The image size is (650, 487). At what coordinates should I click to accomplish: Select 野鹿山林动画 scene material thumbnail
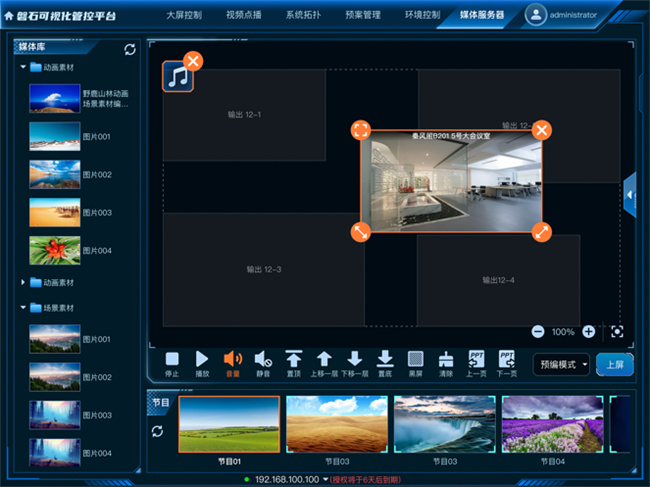55,99
